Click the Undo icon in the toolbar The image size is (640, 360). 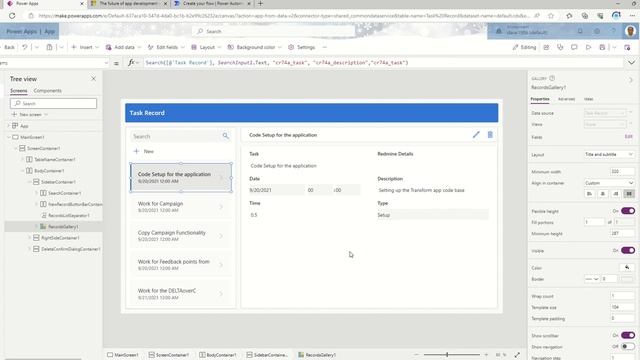24,47
